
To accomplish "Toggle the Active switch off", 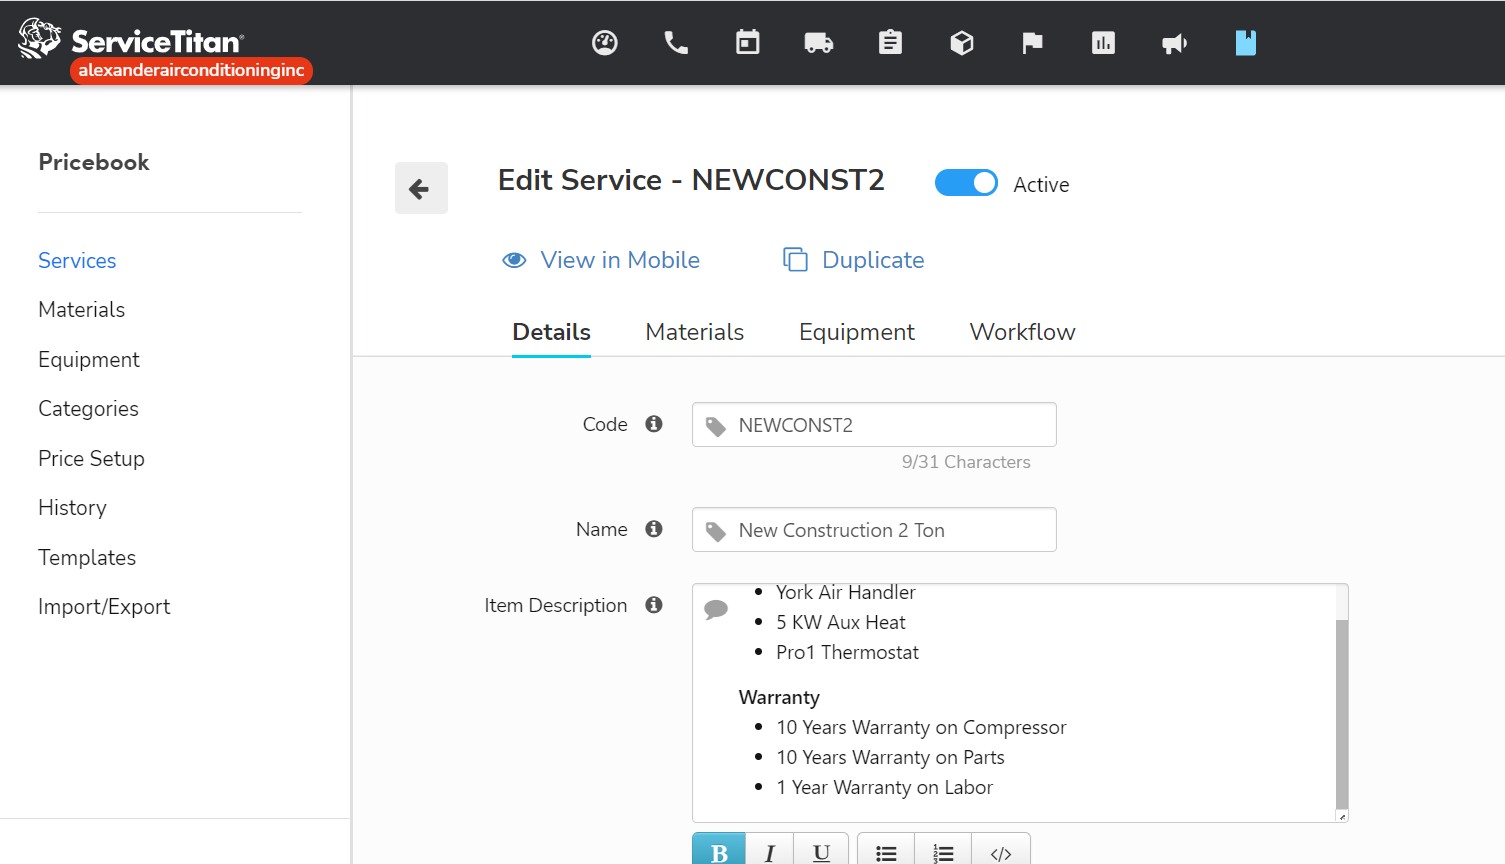I will point(966,182).
